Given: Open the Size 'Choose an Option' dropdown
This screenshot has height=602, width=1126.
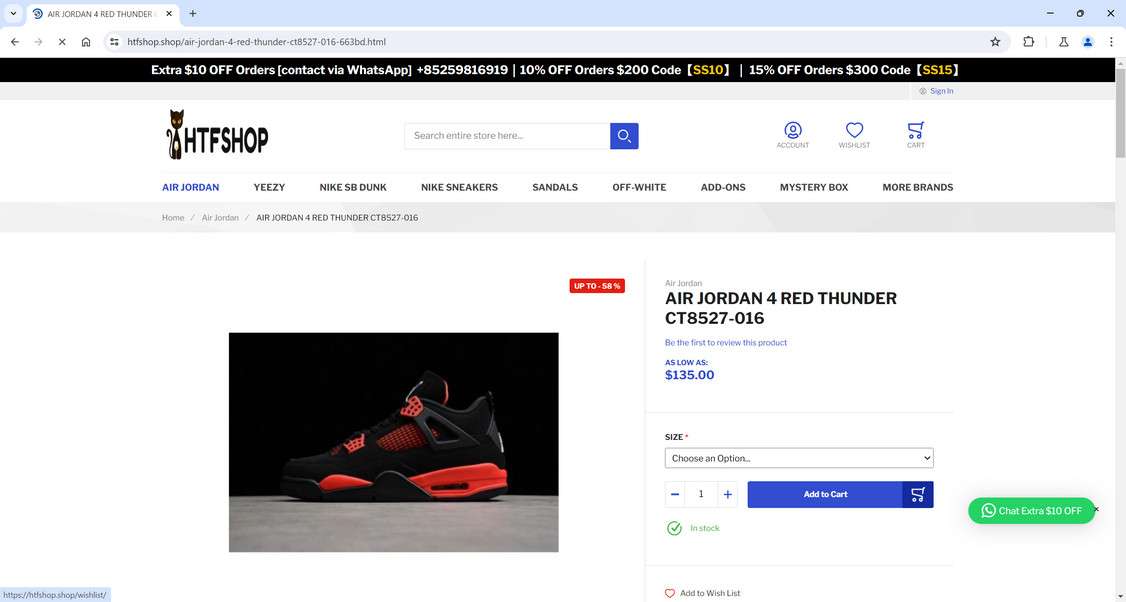Looking at the screenshot, I should click(x=799, y=458).
